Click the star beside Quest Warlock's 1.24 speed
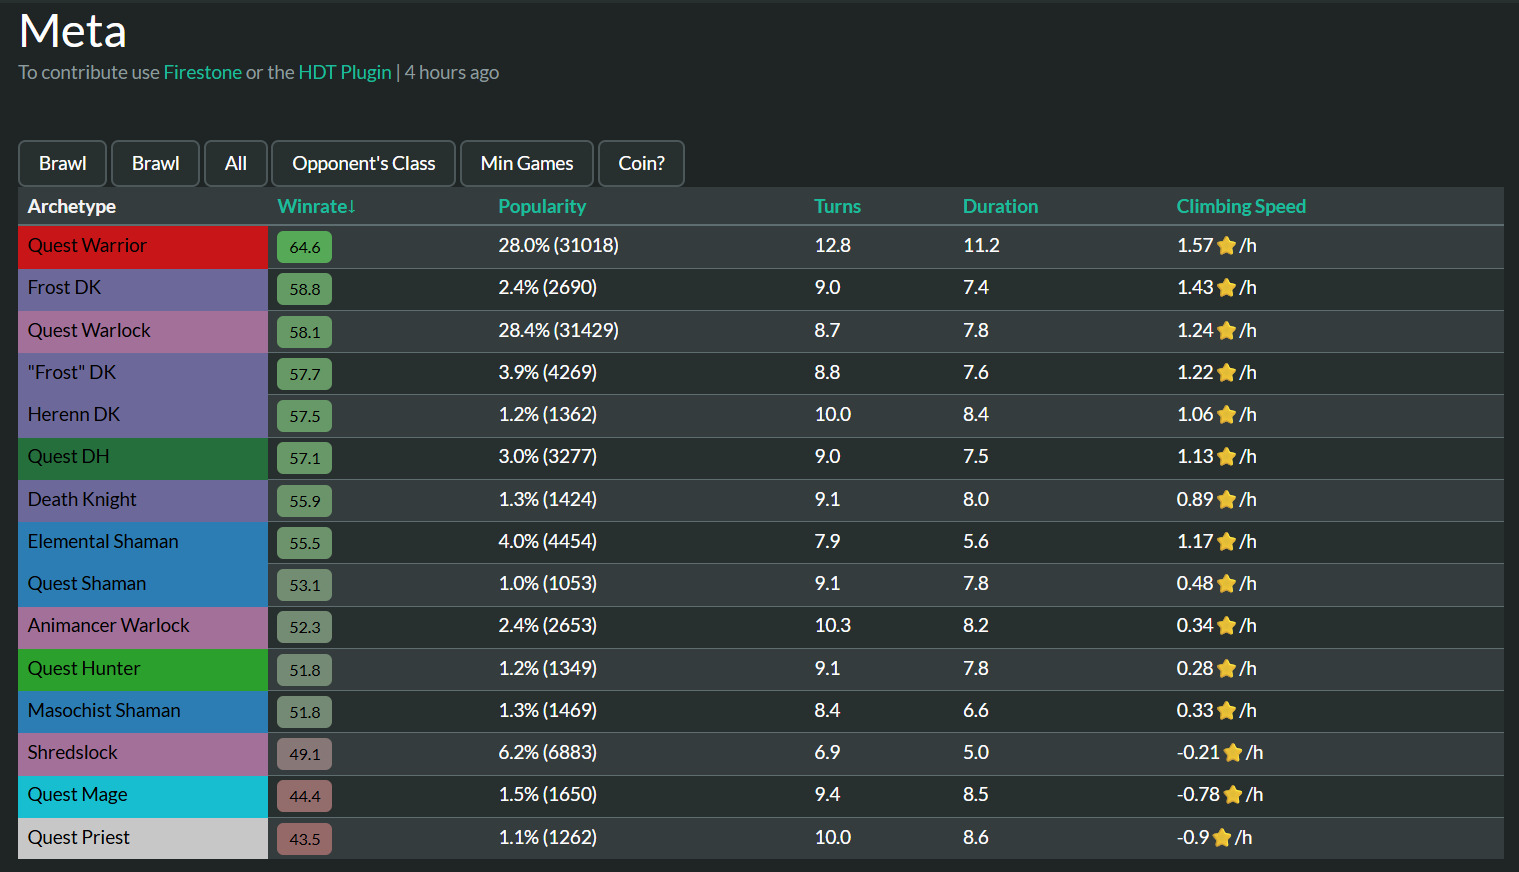 (1226, 331)
